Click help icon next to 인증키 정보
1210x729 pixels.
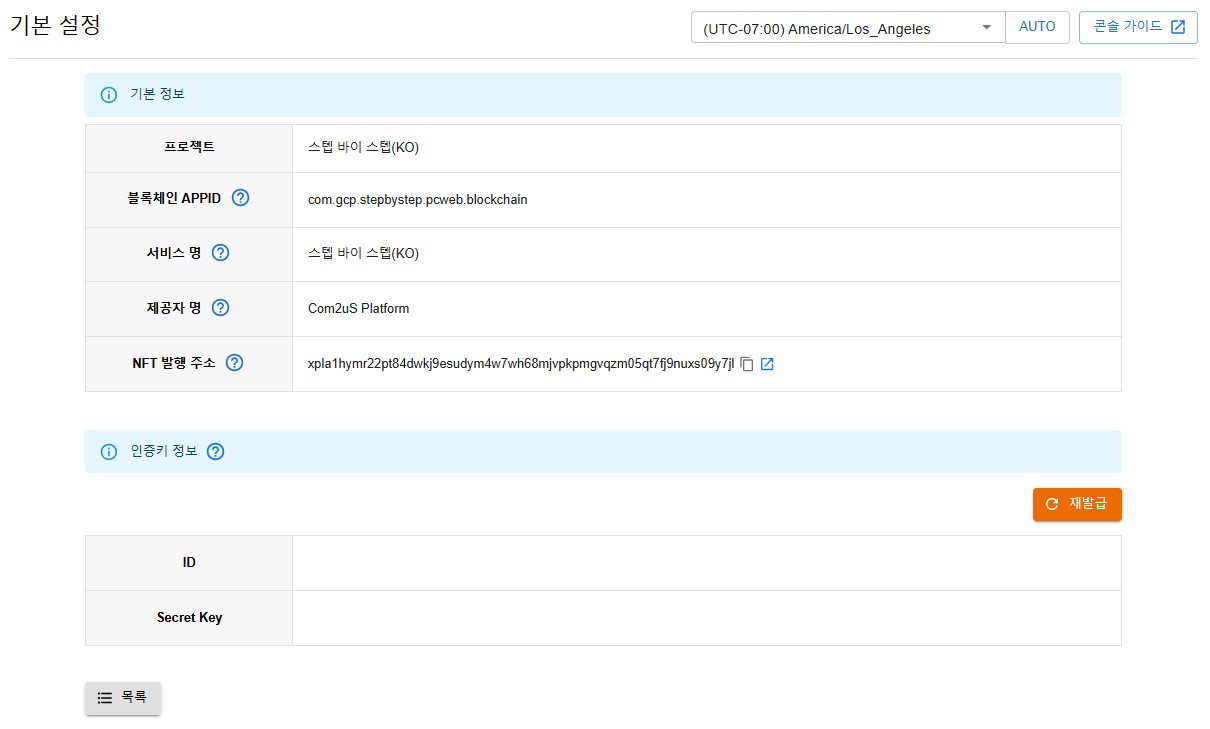pyautogui.click(x=215, y=452)
